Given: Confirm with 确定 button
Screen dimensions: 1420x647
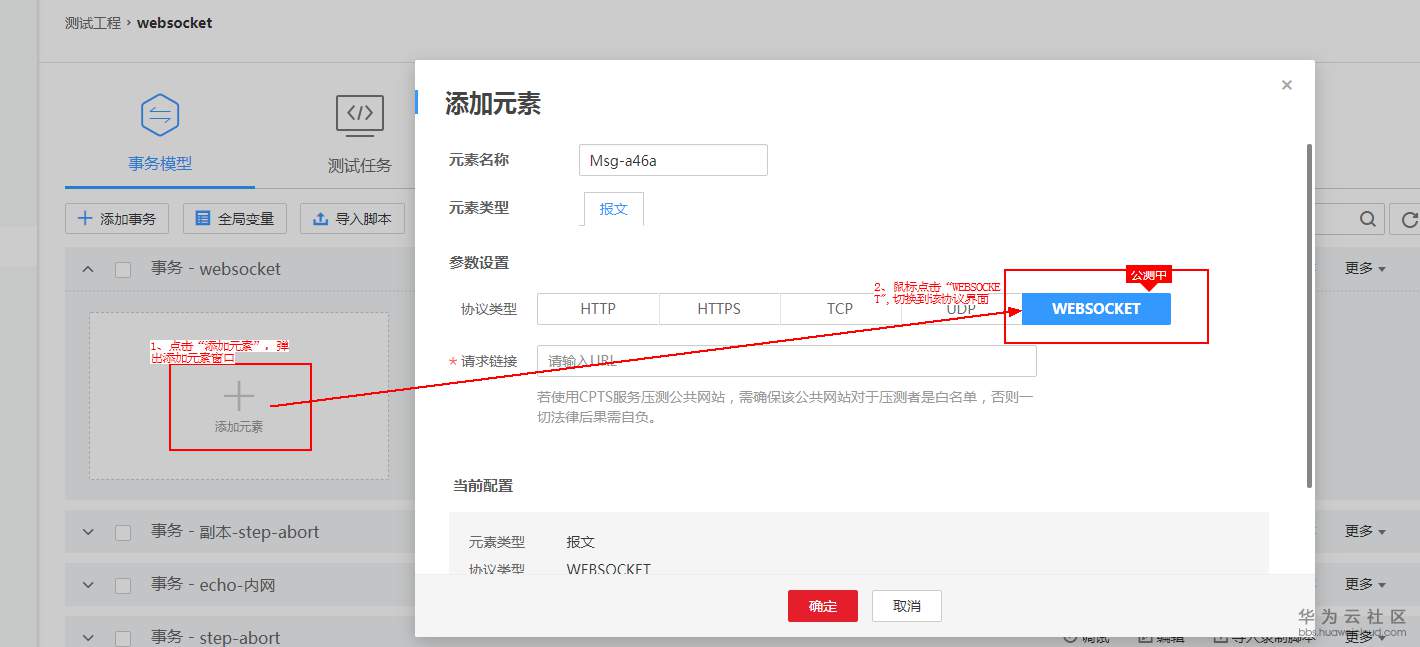Looking at the screenshot, I should pos(823,606).
